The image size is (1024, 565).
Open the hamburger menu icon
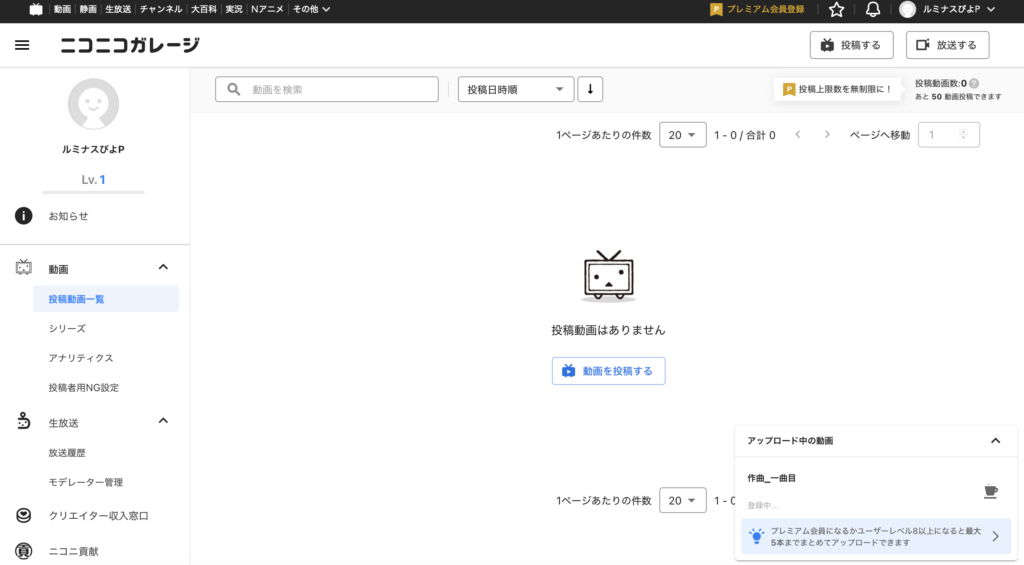tap(22, 45)
